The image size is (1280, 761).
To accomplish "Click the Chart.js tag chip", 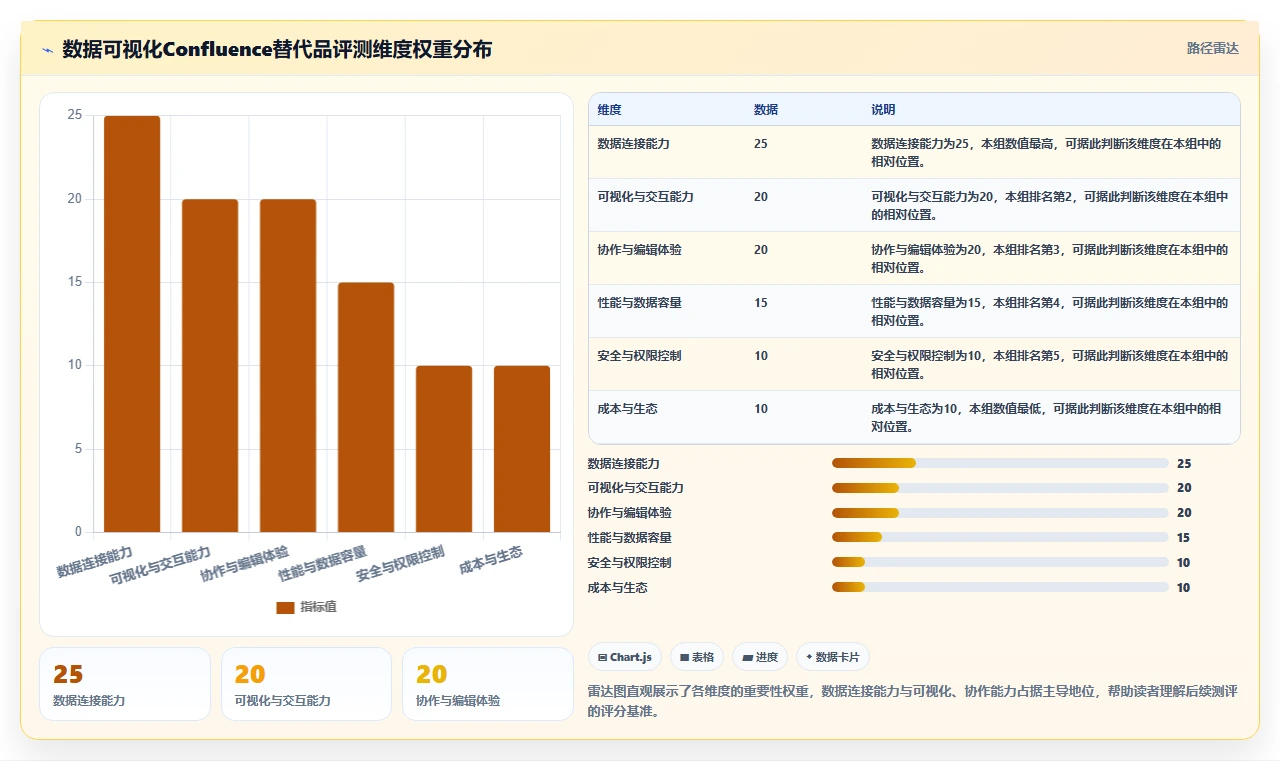I will coord(625,657).
